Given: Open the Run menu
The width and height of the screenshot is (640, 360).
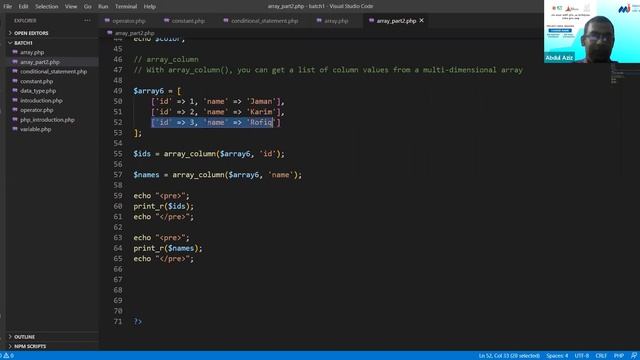Looking at the screenshot, I should (x=103, y=7).
